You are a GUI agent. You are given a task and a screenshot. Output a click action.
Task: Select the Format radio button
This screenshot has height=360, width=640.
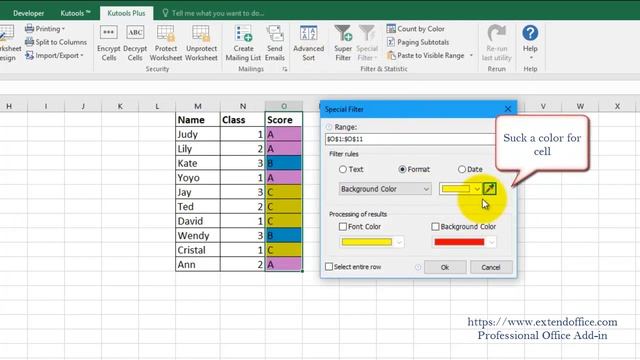(402, 169)
